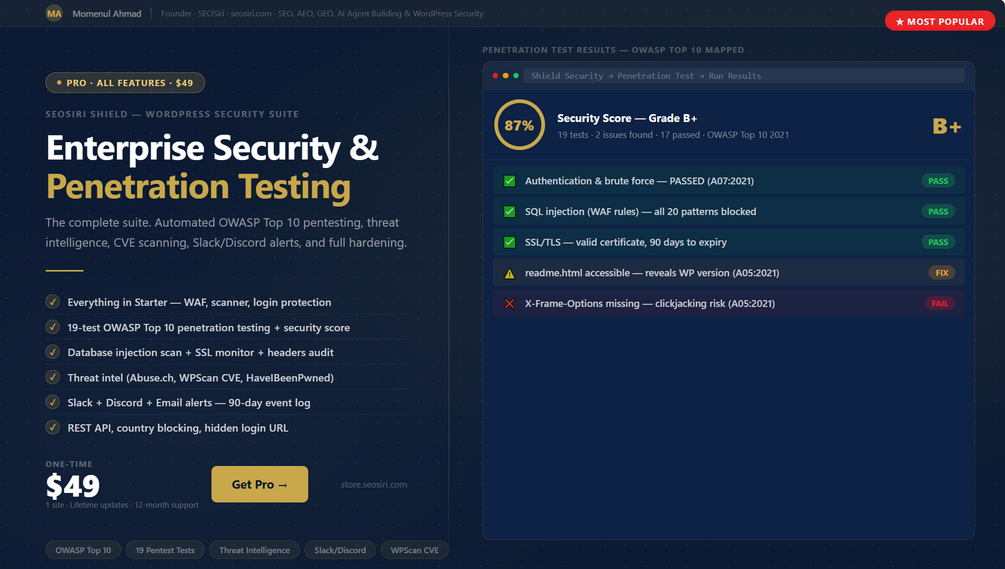This screenshot has width=1005, height=569.
Task: Click the green check icon beside SQL injection
Action: (x=509, y=212)
